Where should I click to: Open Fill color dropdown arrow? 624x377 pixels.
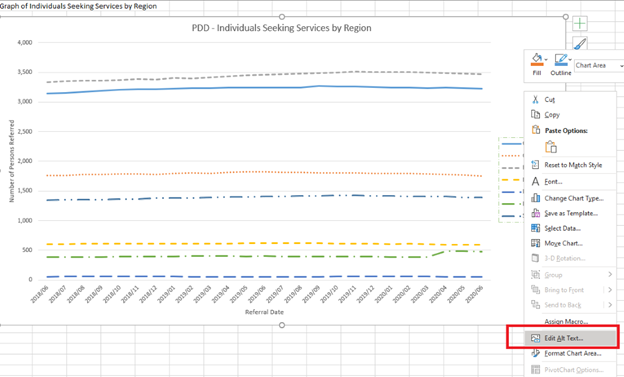click(546, 60)
